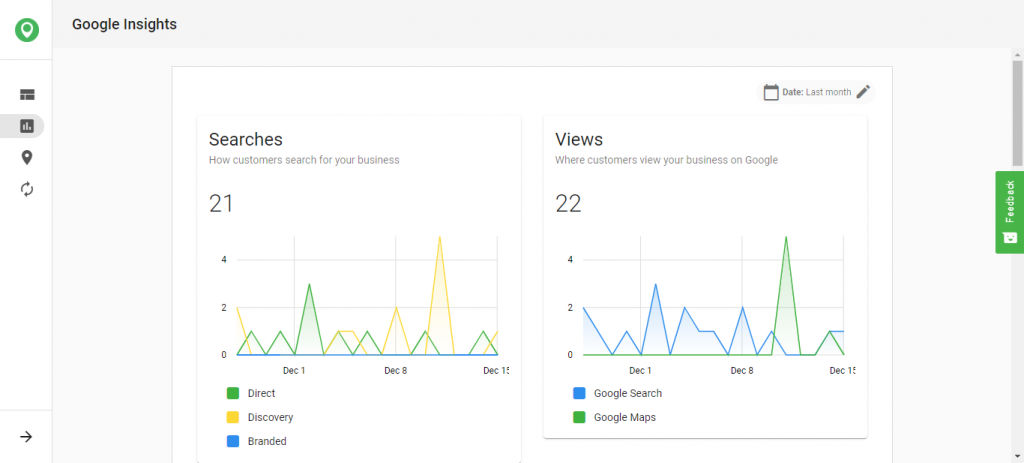This screenshot has width=1024, height=463.
Task: Open the Date: Last month selector
Action: [816, 92]
